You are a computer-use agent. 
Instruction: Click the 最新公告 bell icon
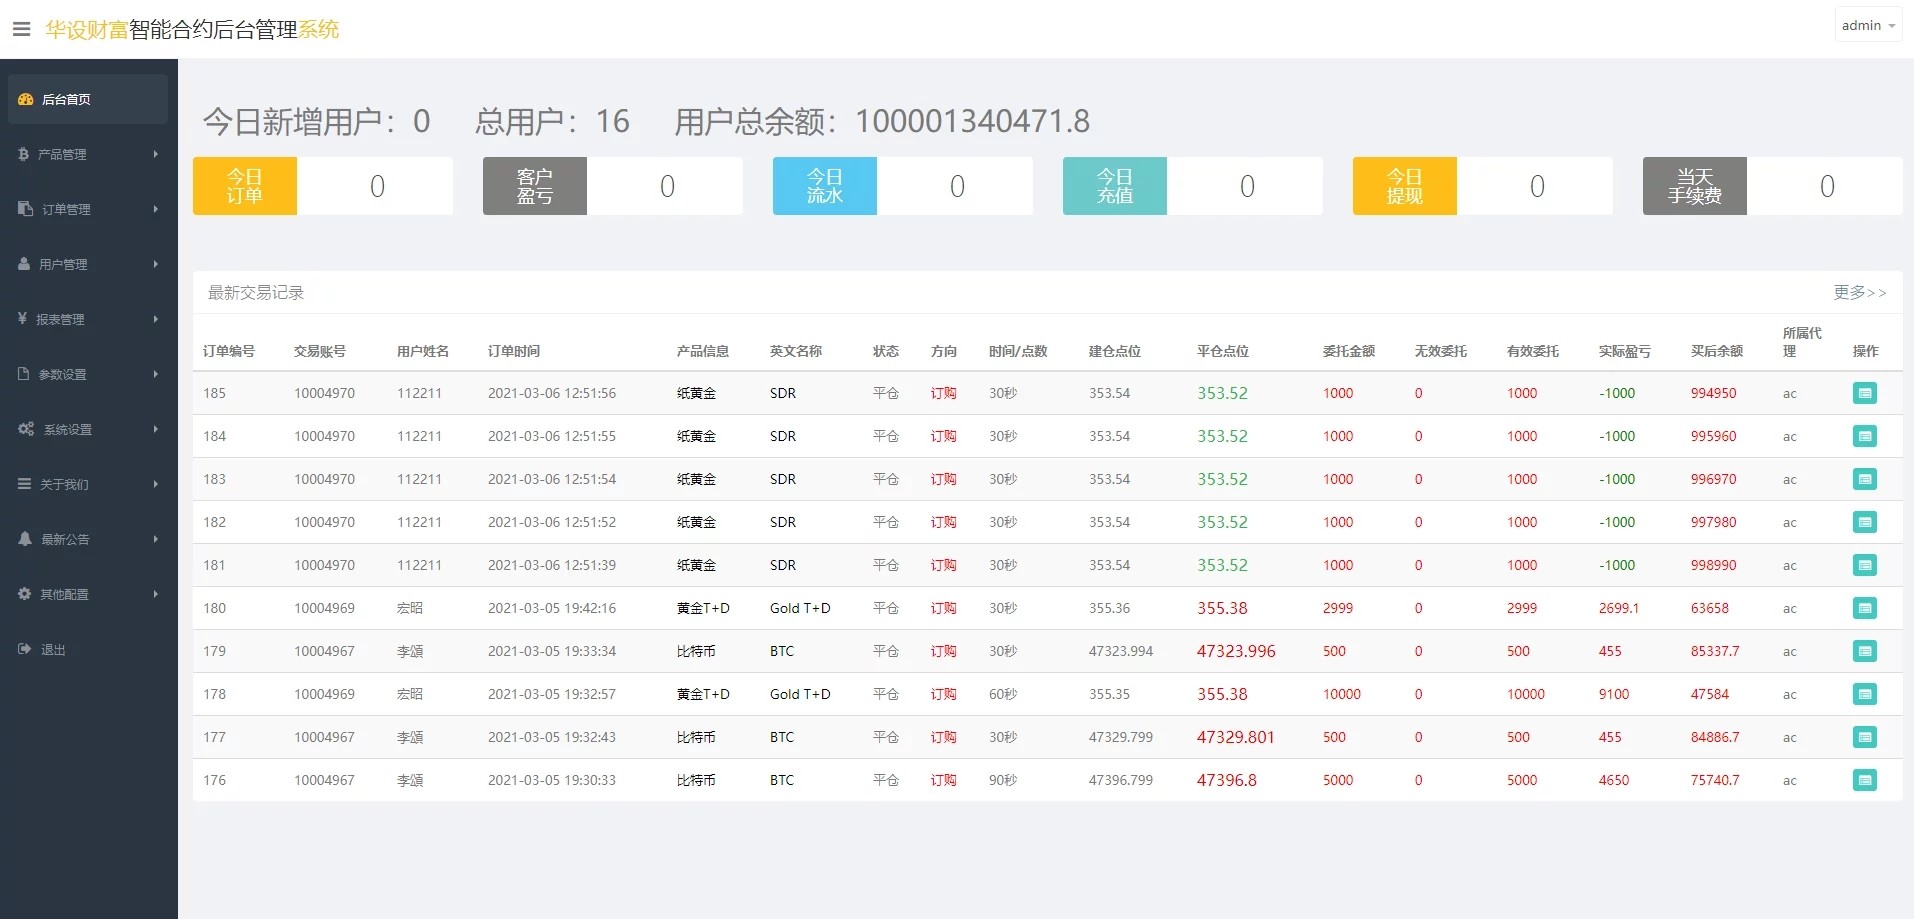[23, 539]
